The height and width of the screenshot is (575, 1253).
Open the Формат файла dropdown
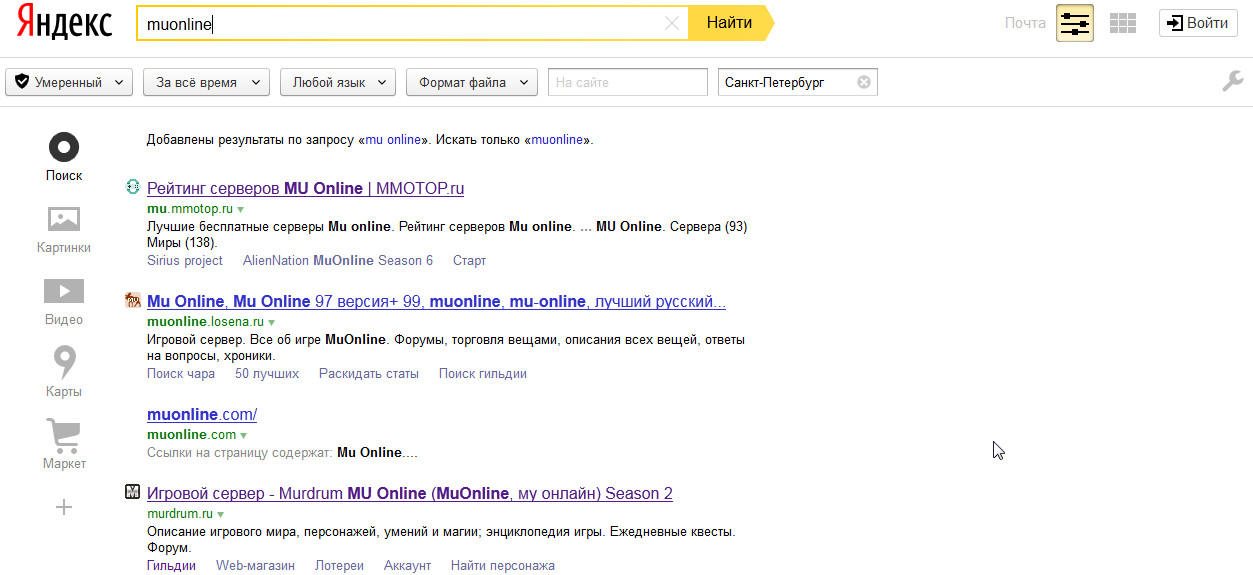point(472,83)
